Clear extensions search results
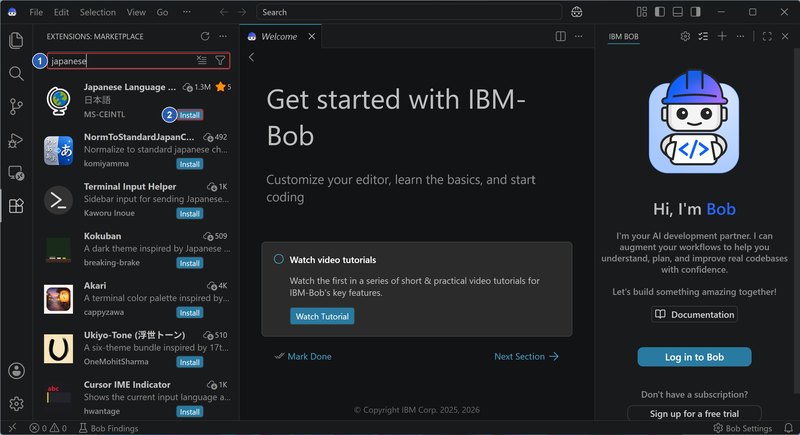Image resolution: width=800 pixels, height=435 pixels. (202, 60)
